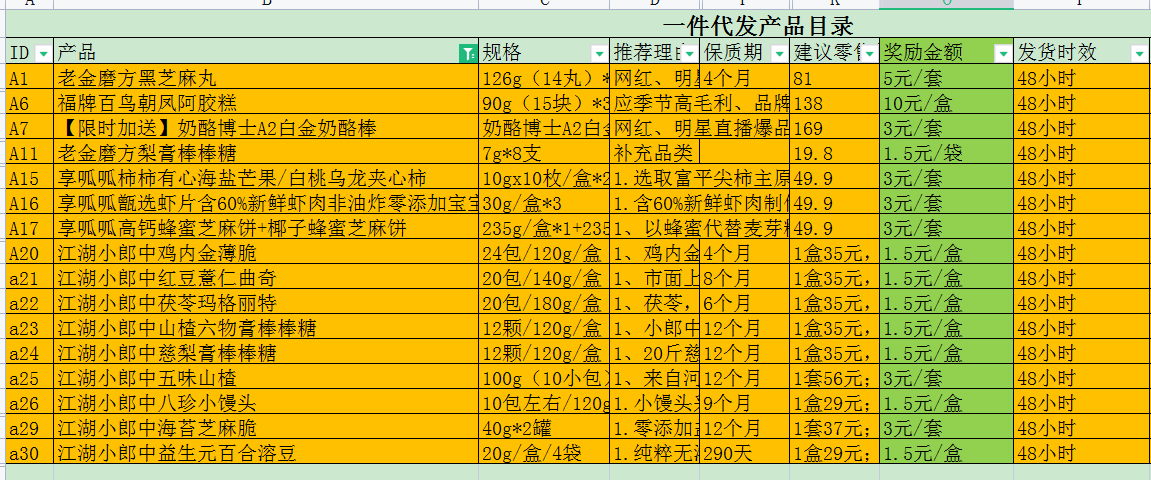
Task: Click ID cell A7
Action: pos(30,128)
